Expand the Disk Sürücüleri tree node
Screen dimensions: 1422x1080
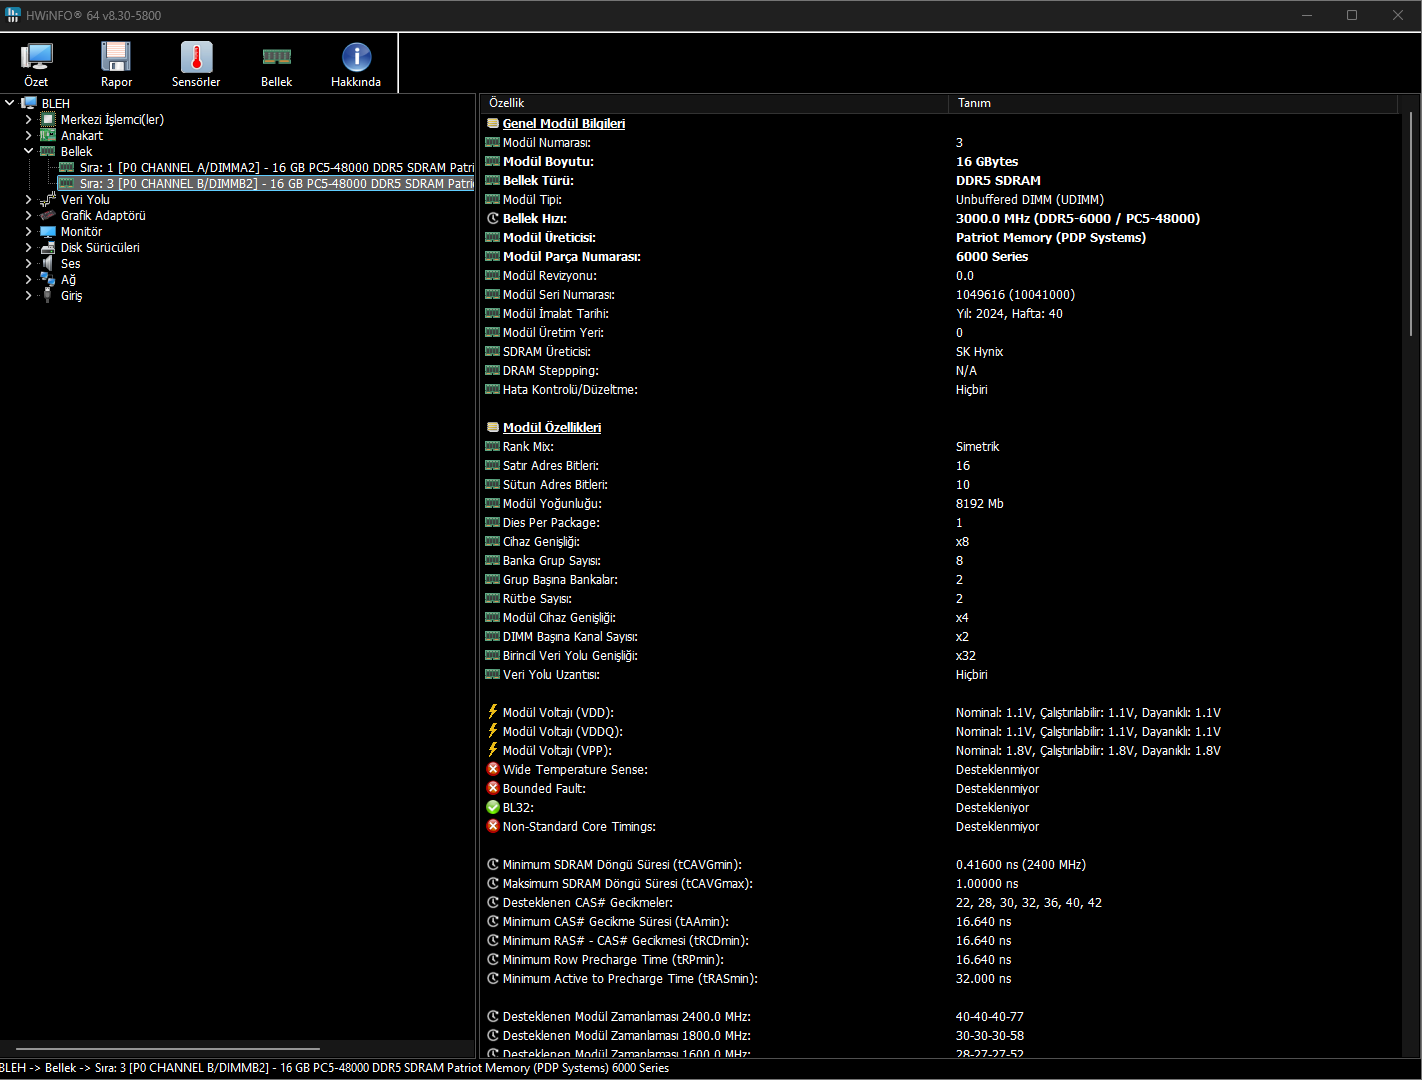point(29,247)
